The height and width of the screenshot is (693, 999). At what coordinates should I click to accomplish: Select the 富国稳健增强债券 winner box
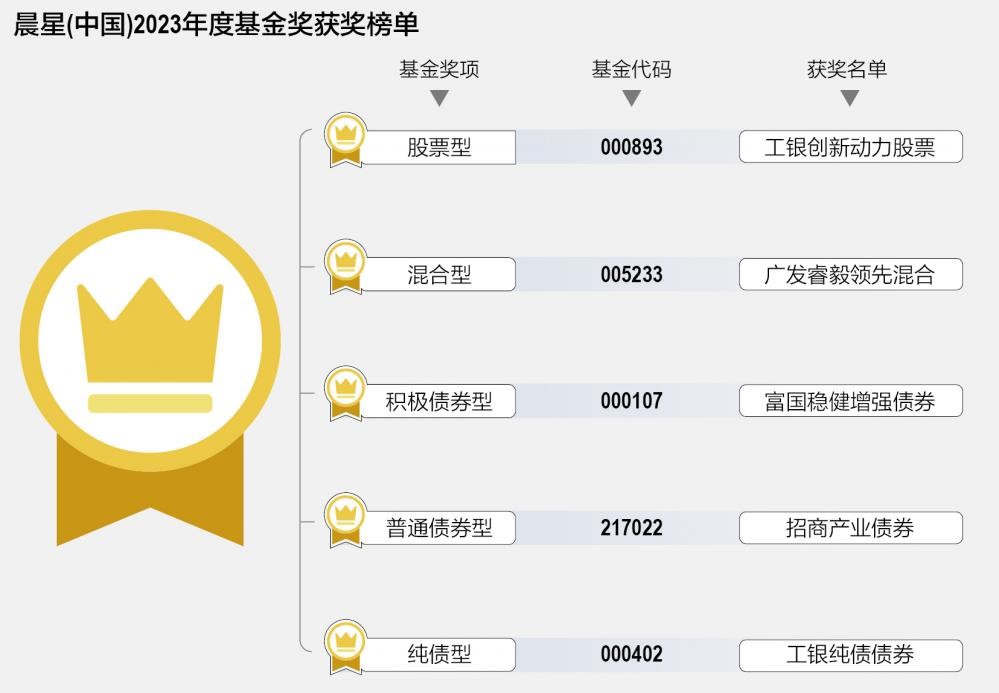(x=851, y=401)
